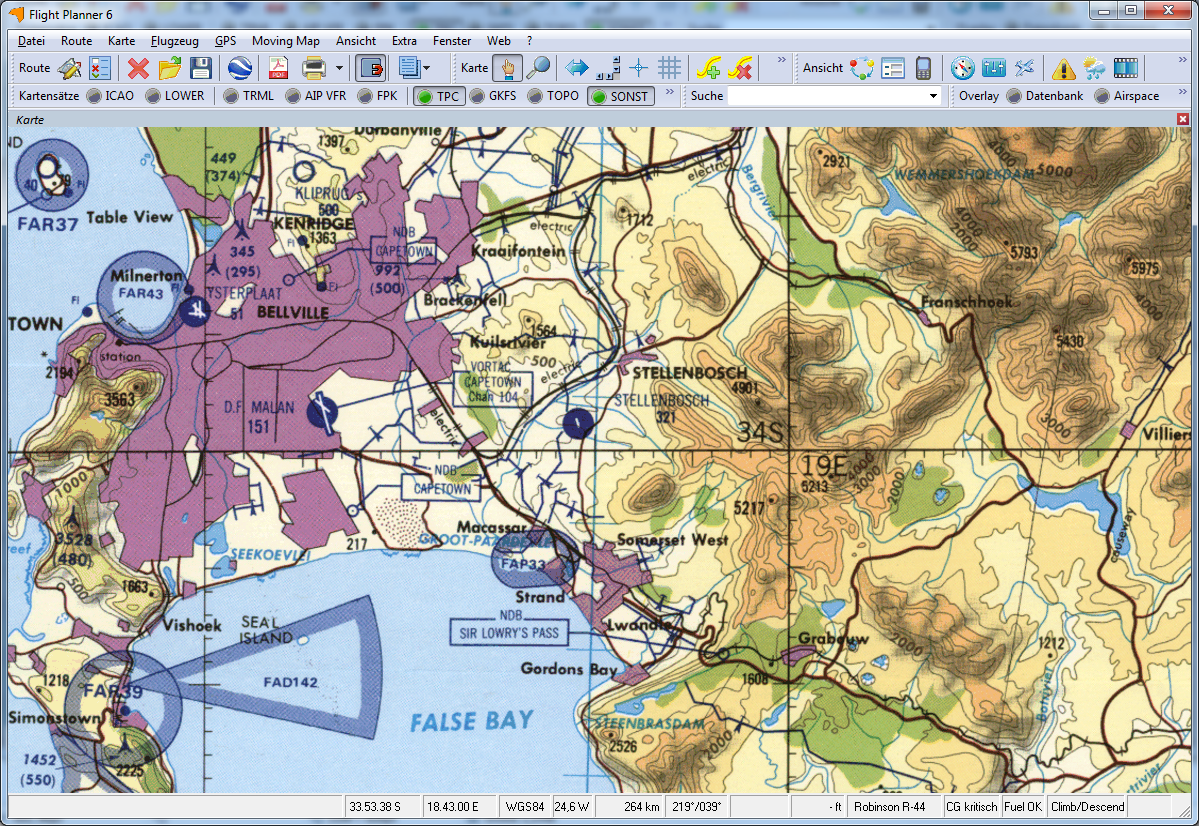Screen dimensions: 1199x826
Task: Click the airplane icon in Ansicht toolbar
Action: [x=1025, y=68]
